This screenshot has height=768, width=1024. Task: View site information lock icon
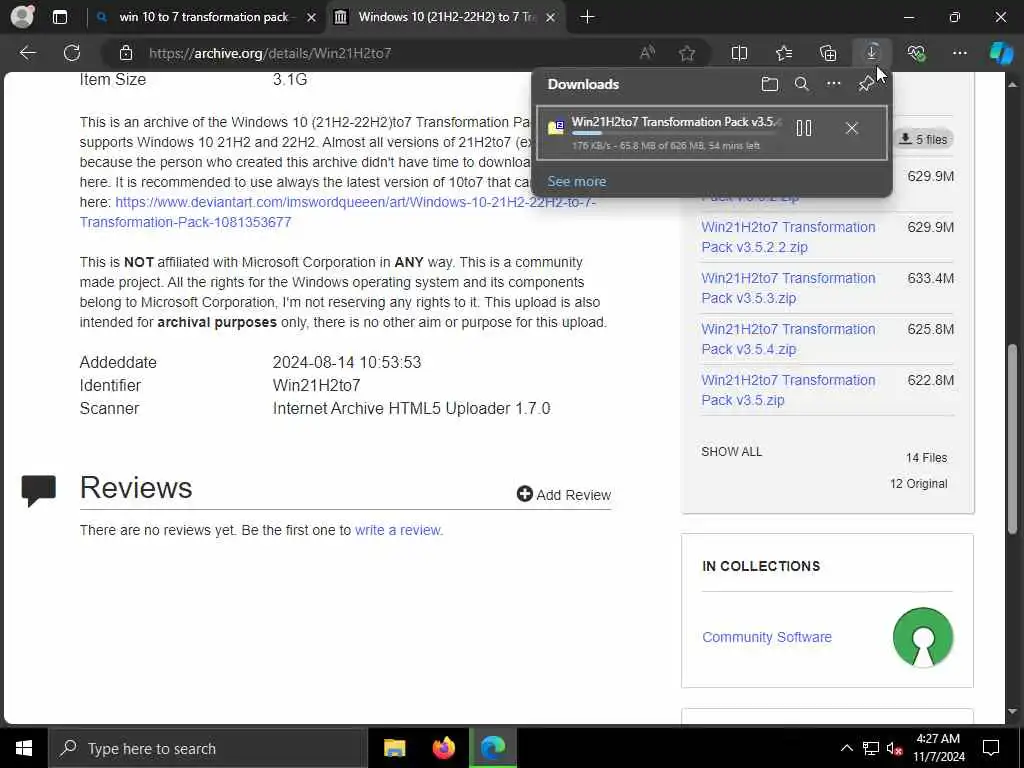[126, 53]
